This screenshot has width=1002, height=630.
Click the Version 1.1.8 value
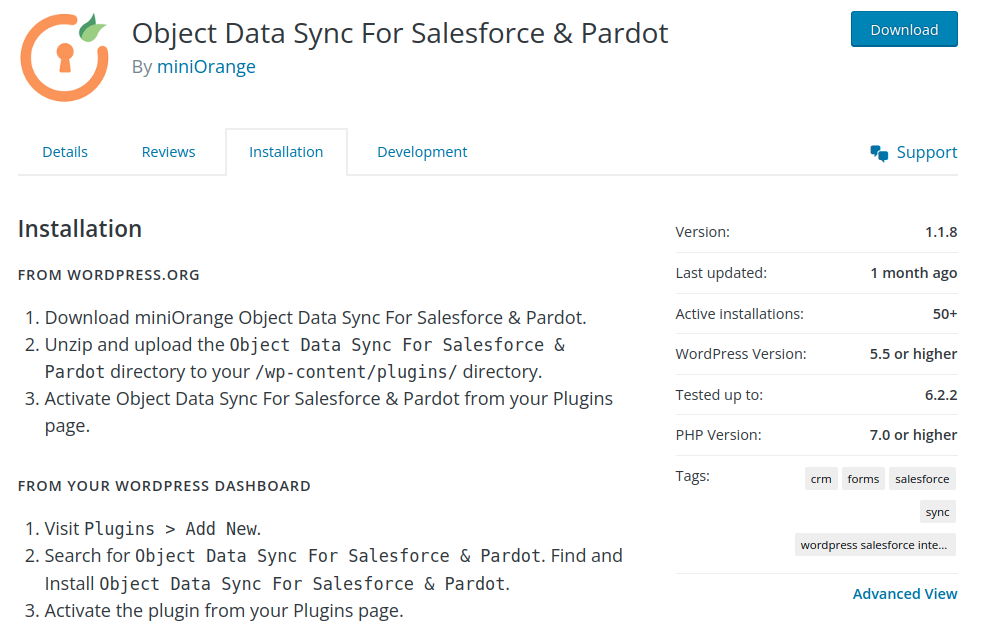click(941, 231)
